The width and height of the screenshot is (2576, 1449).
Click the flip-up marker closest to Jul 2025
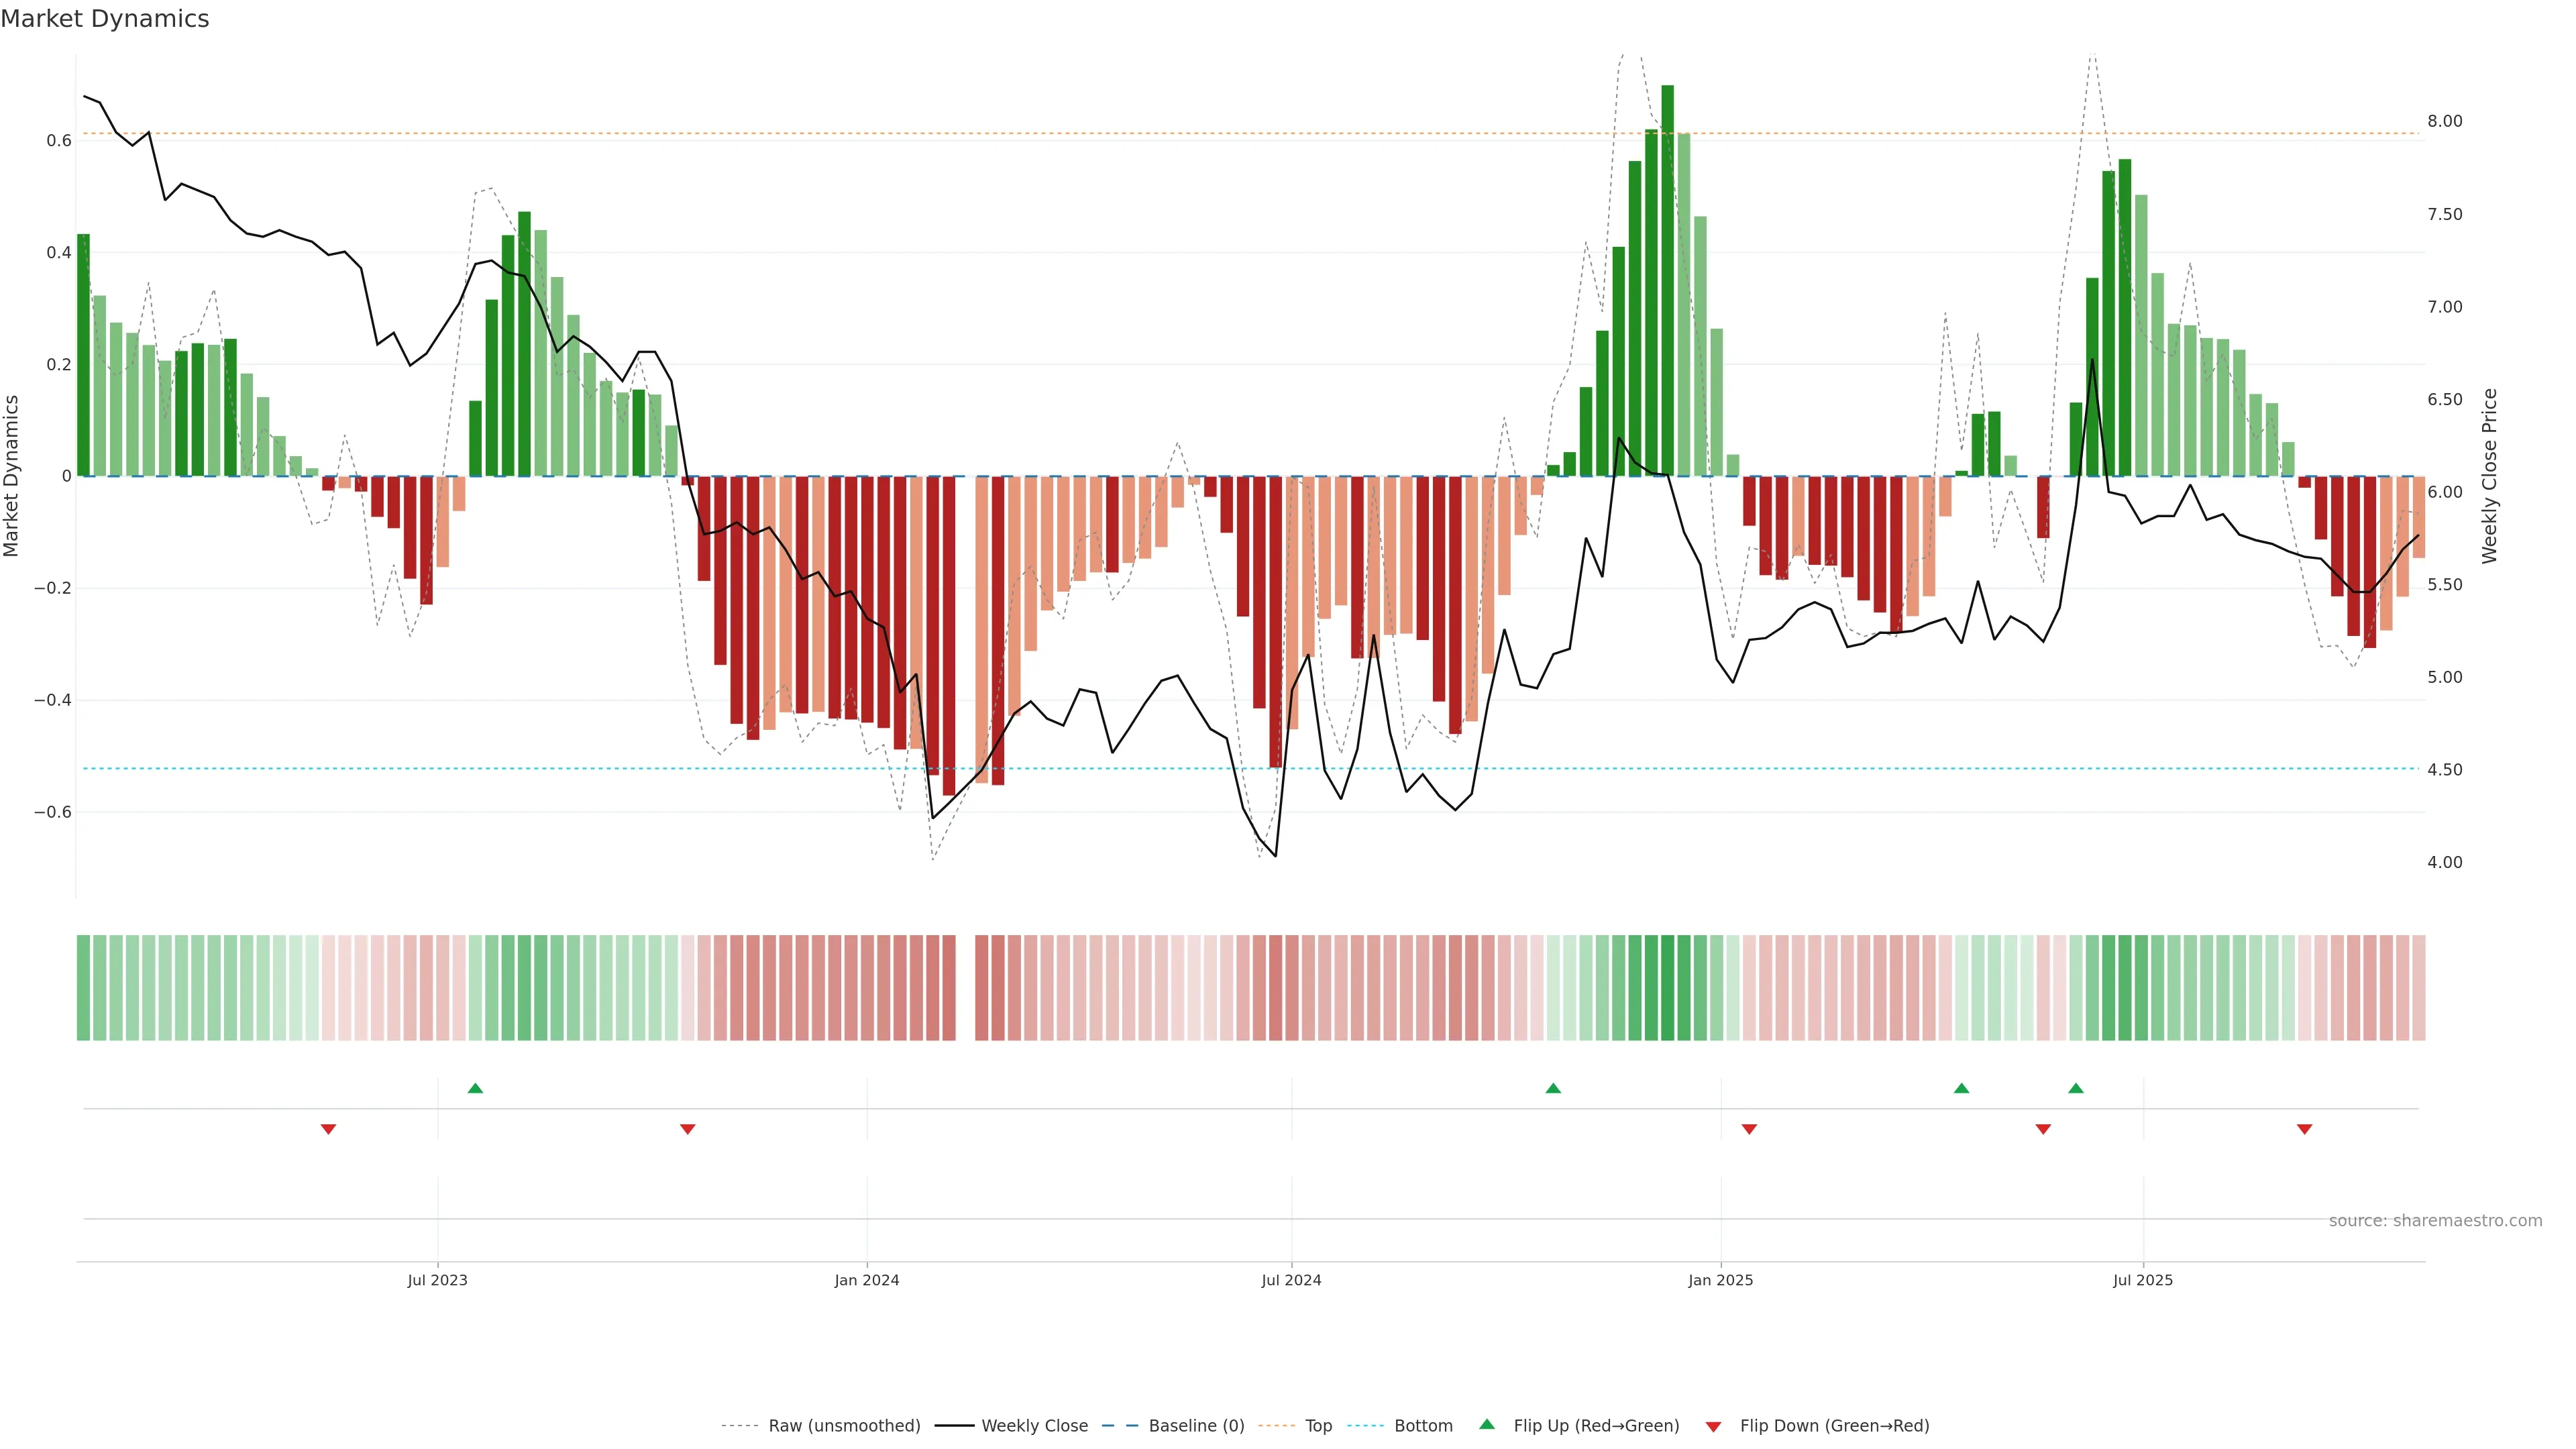(2076, 1088)
